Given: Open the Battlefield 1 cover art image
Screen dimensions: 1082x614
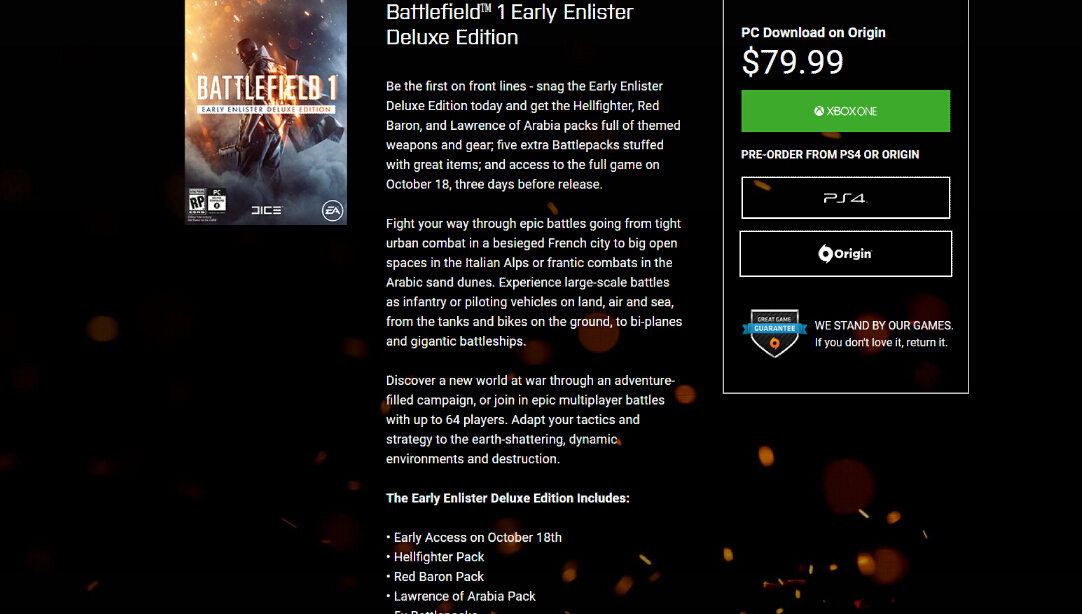Looking at the screenshot, I should pos(266,111).
